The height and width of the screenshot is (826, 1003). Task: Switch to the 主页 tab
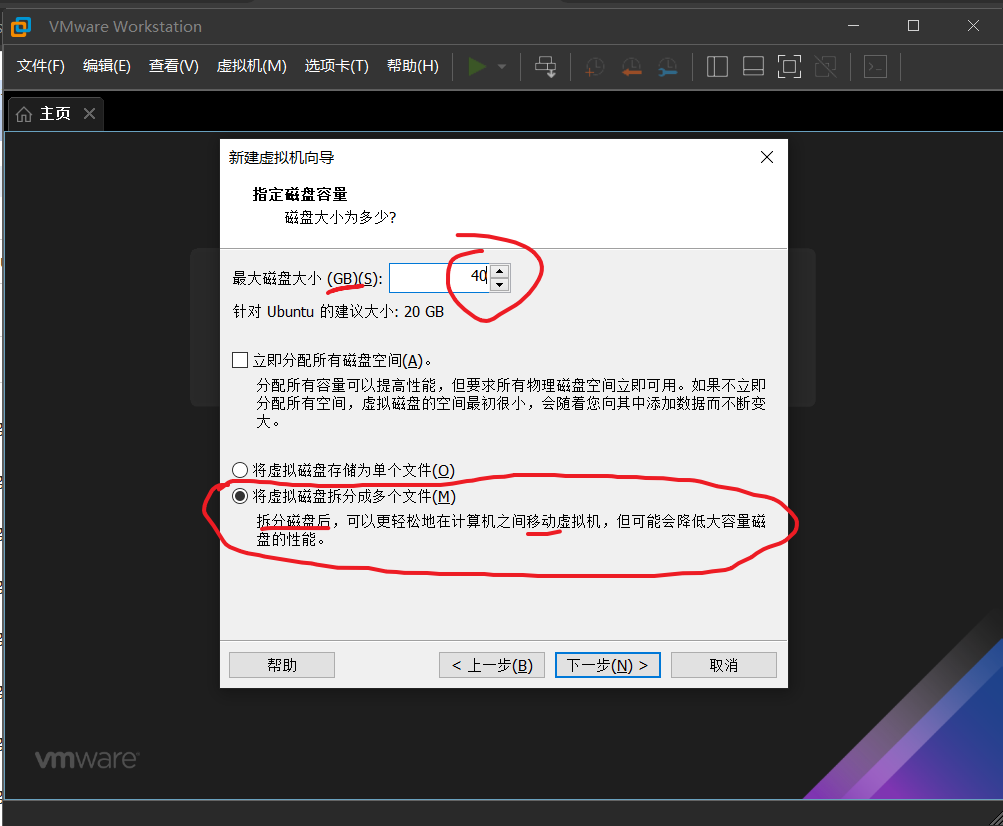(x=55, y=114)
